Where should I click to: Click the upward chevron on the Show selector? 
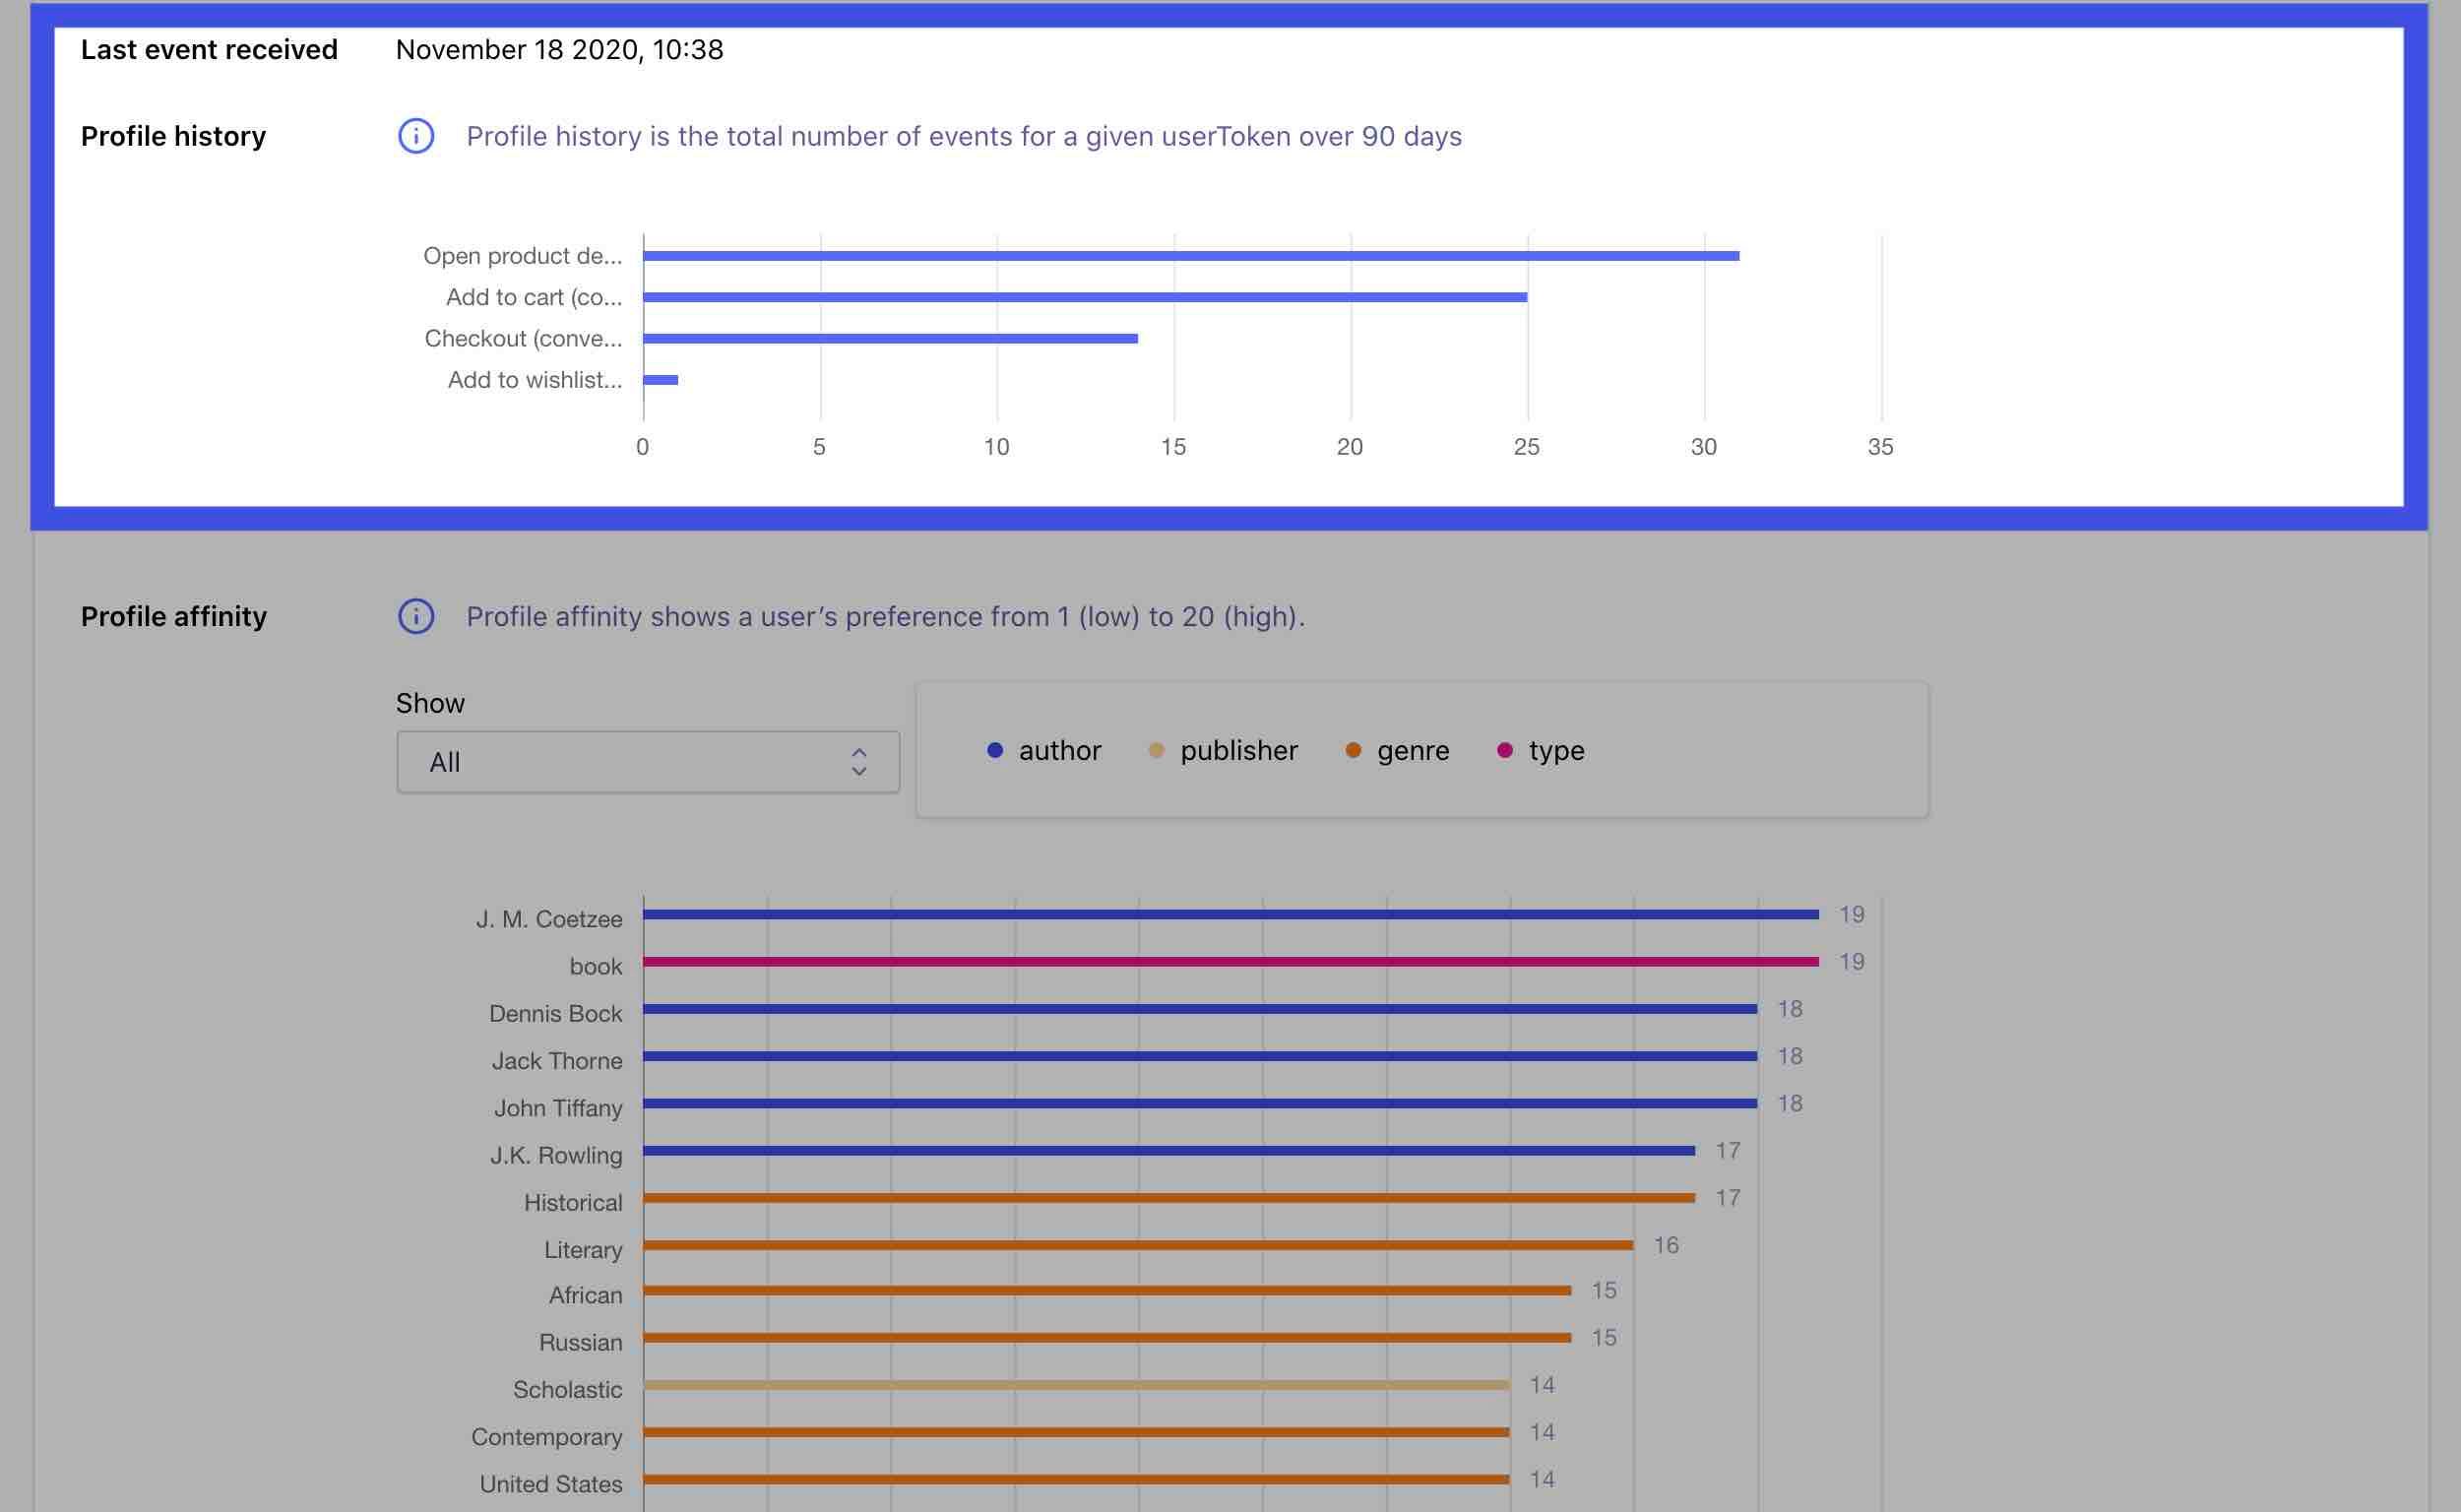(x=858, y=752)
